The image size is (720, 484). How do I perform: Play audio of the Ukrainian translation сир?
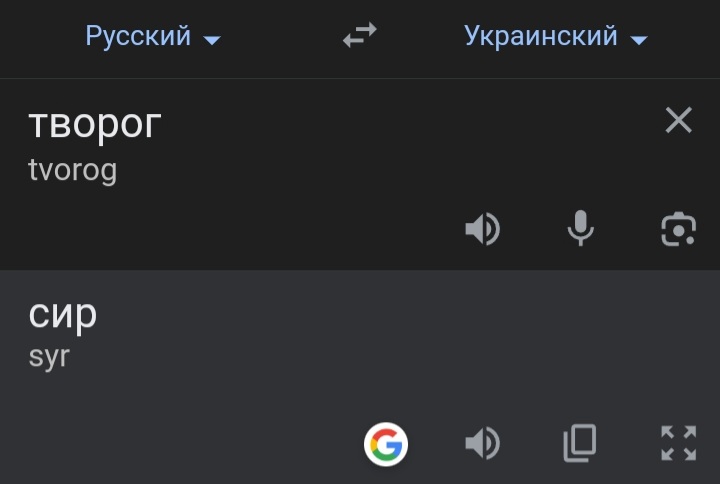click(482, 443)
